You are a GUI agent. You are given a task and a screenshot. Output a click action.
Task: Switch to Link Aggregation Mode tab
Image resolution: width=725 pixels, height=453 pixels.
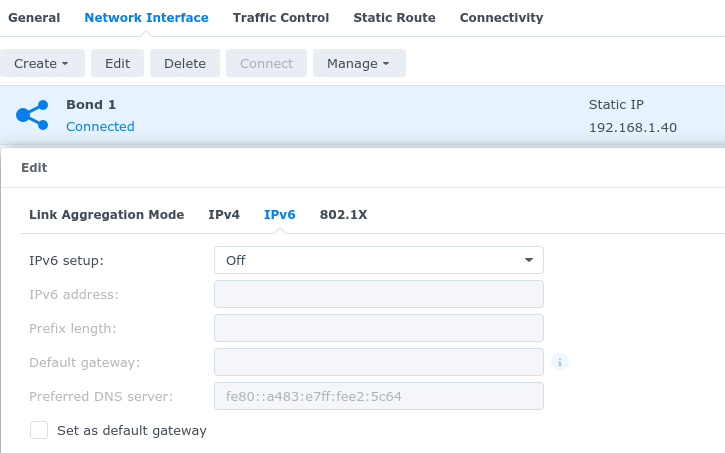pyautogui.click(x=107, y=214)
